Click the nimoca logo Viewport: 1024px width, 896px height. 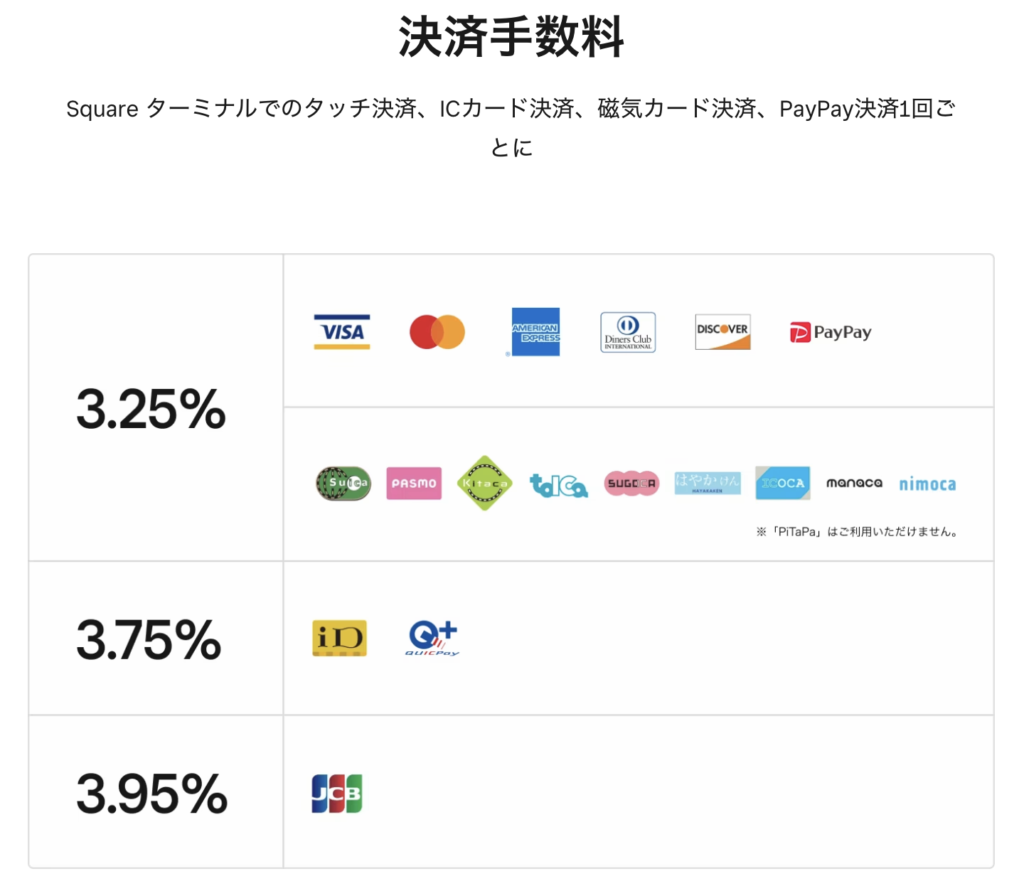[927, 484]
